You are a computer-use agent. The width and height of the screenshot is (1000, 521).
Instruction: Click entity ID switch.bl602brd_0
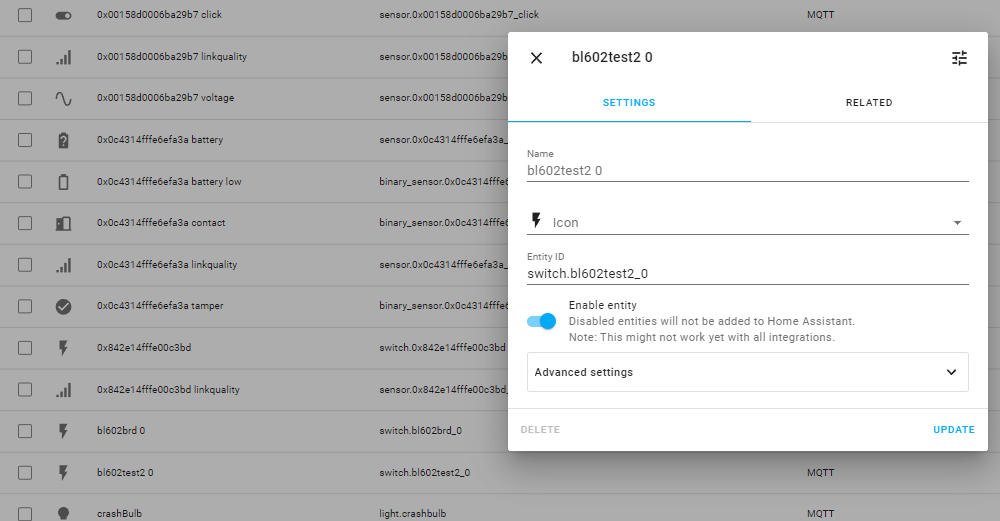[x=420, y=430]
